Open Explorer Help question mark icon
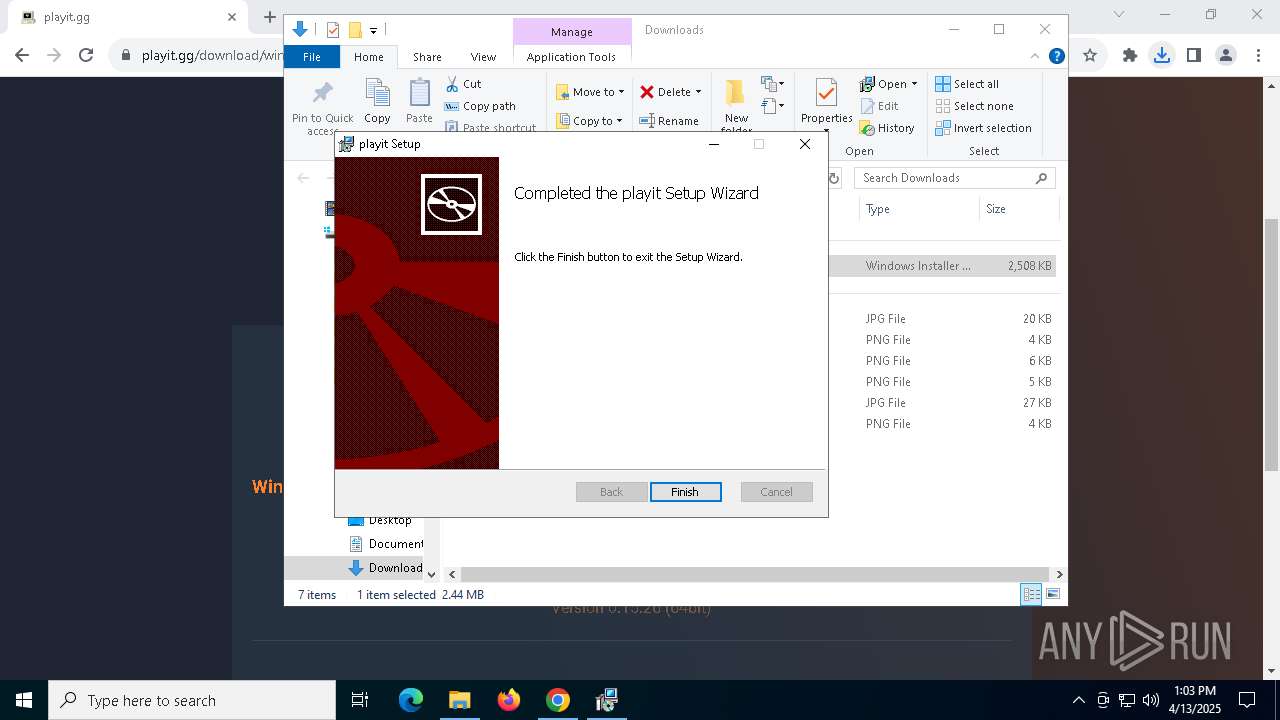This screenshot has height=720, width=1280. tap(1056, 56)
